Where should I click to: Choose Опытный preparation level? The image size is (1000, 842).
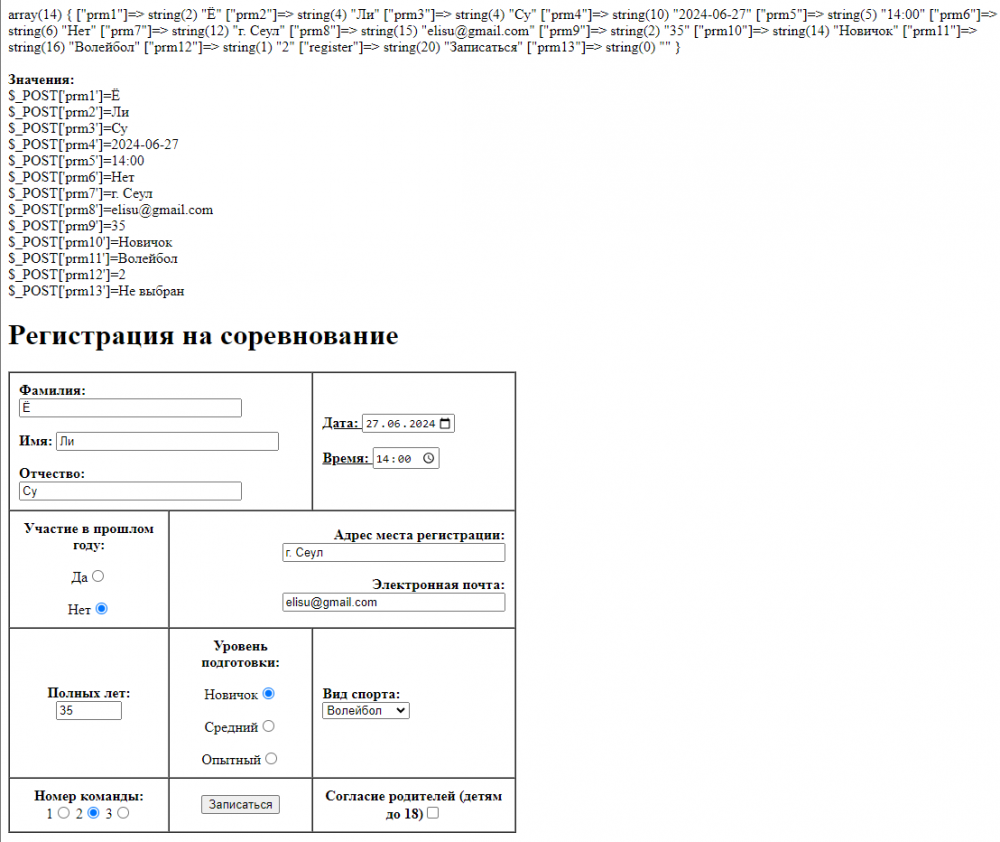[271, 758]
